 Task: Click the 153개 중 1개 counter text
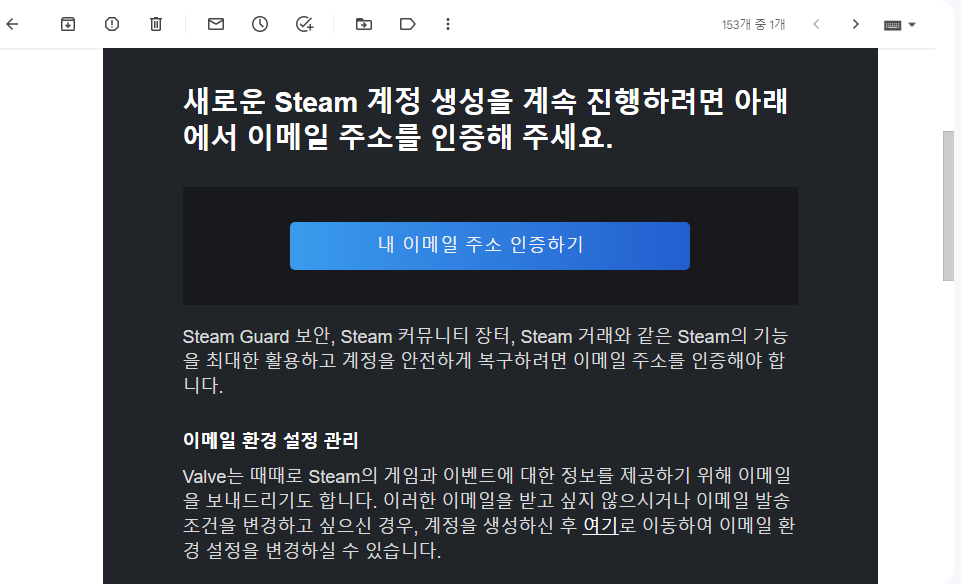point(753,25)
